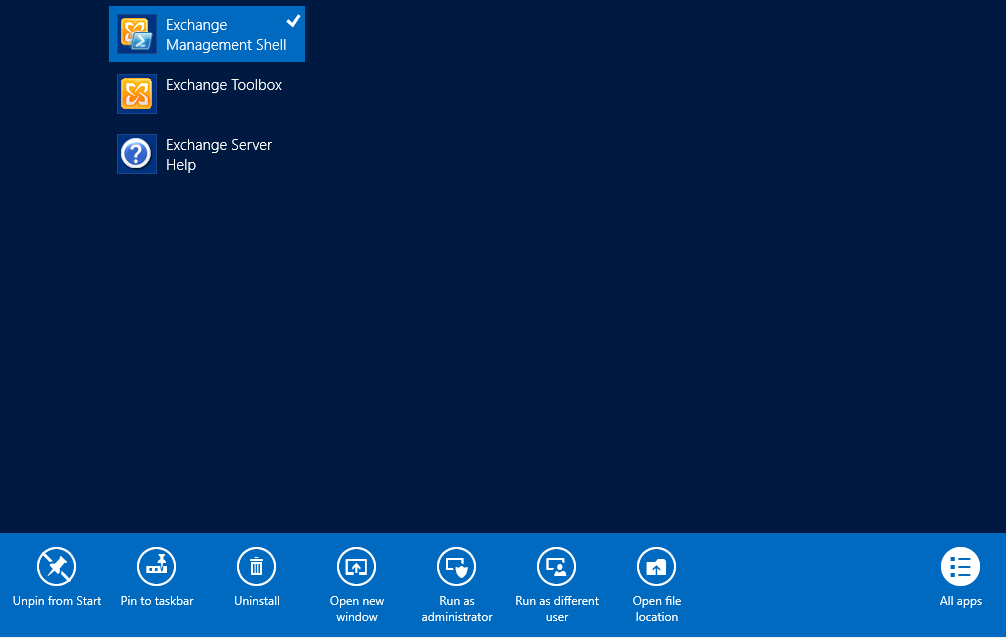The height and width of the screenshot is (638, 1006).
Task: Click the Pin to taskbar icon
Action: point(157,566)
